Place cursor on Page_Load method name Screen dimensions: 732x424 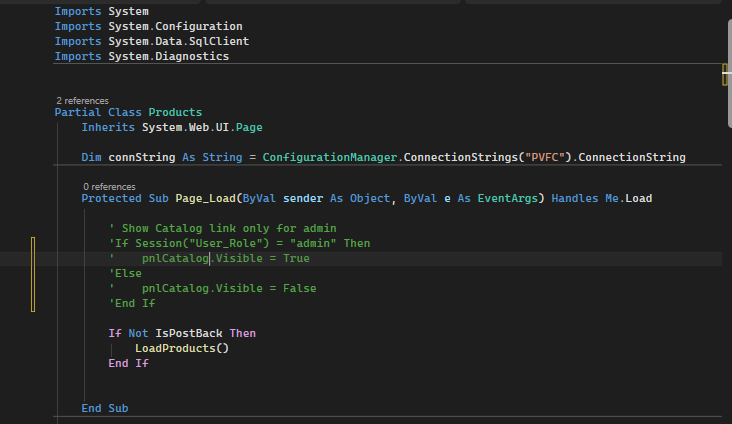pos(208,198)
